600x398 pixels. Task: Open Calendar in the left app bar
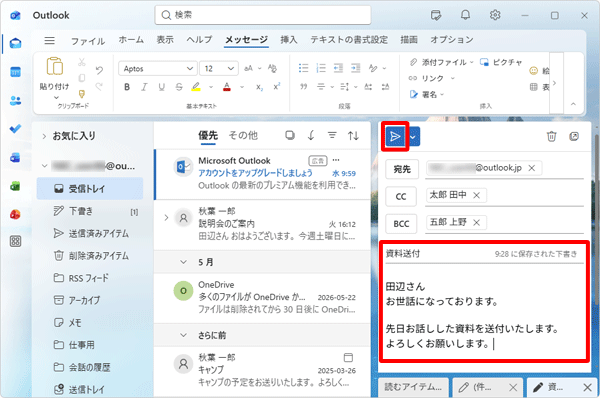(x=15, y=72)
